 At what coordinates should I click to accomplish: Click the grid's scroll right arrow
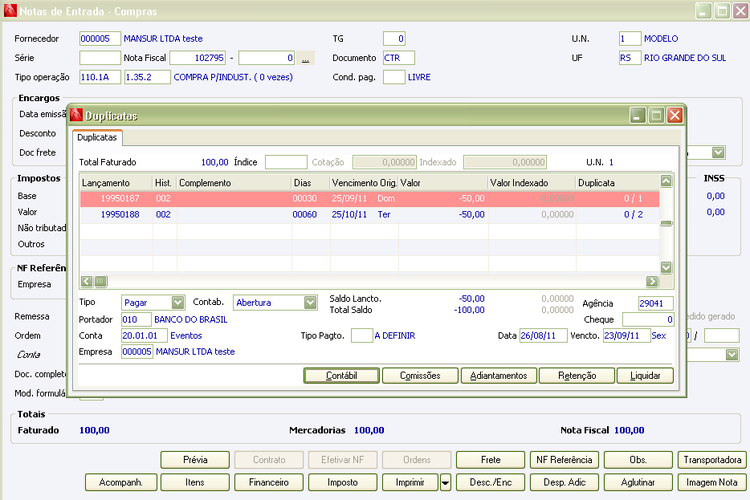click(x=652, y=282)
